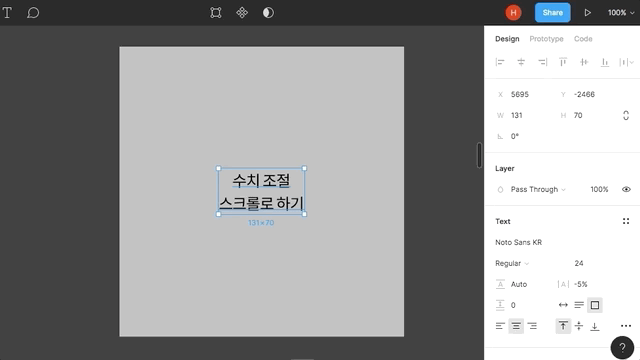Select vertical Align Top for text
The image size is (640, 360).
pos(563,326)
